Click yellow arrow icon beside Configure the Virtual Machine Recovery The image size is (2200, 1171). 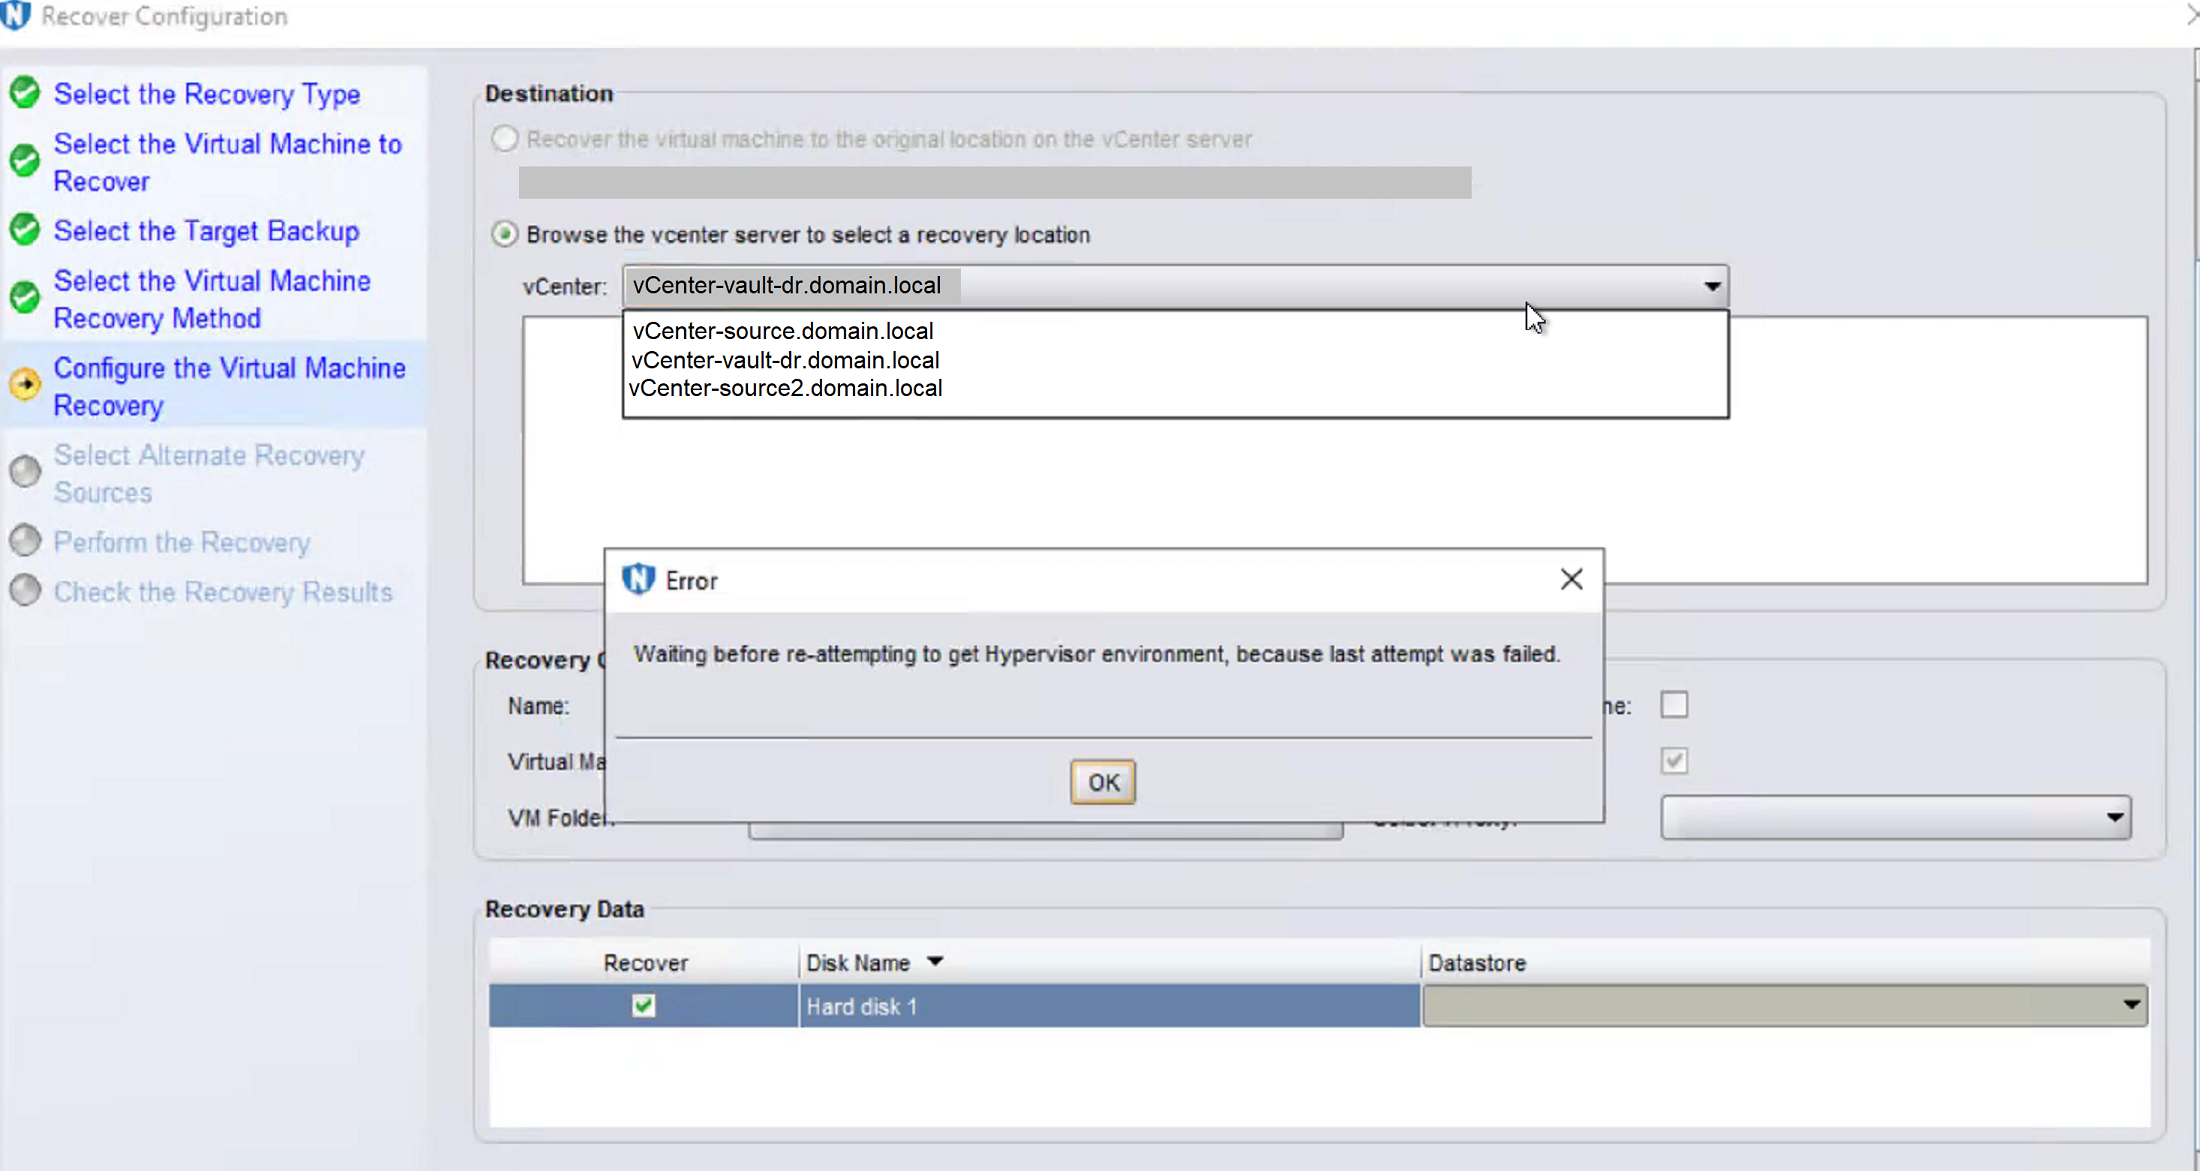coord(25,384)
